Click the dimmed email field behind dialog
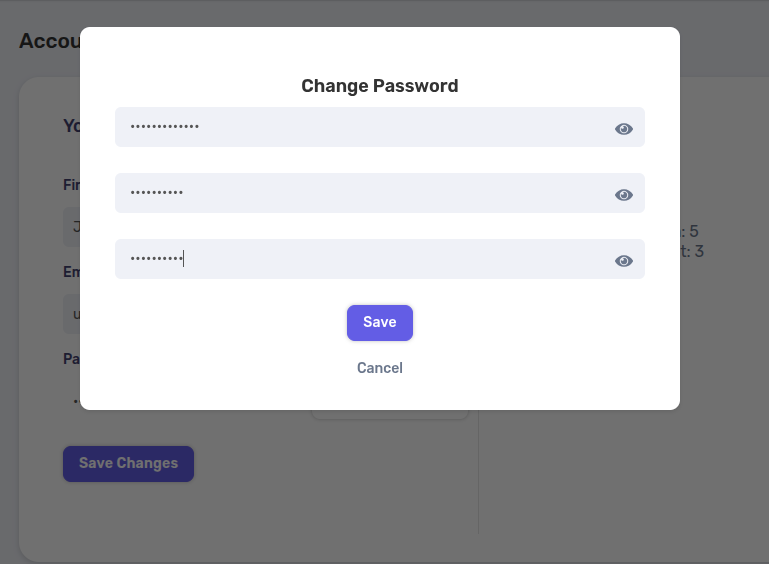This screenshot has width=769, height=564. (72, 314)
